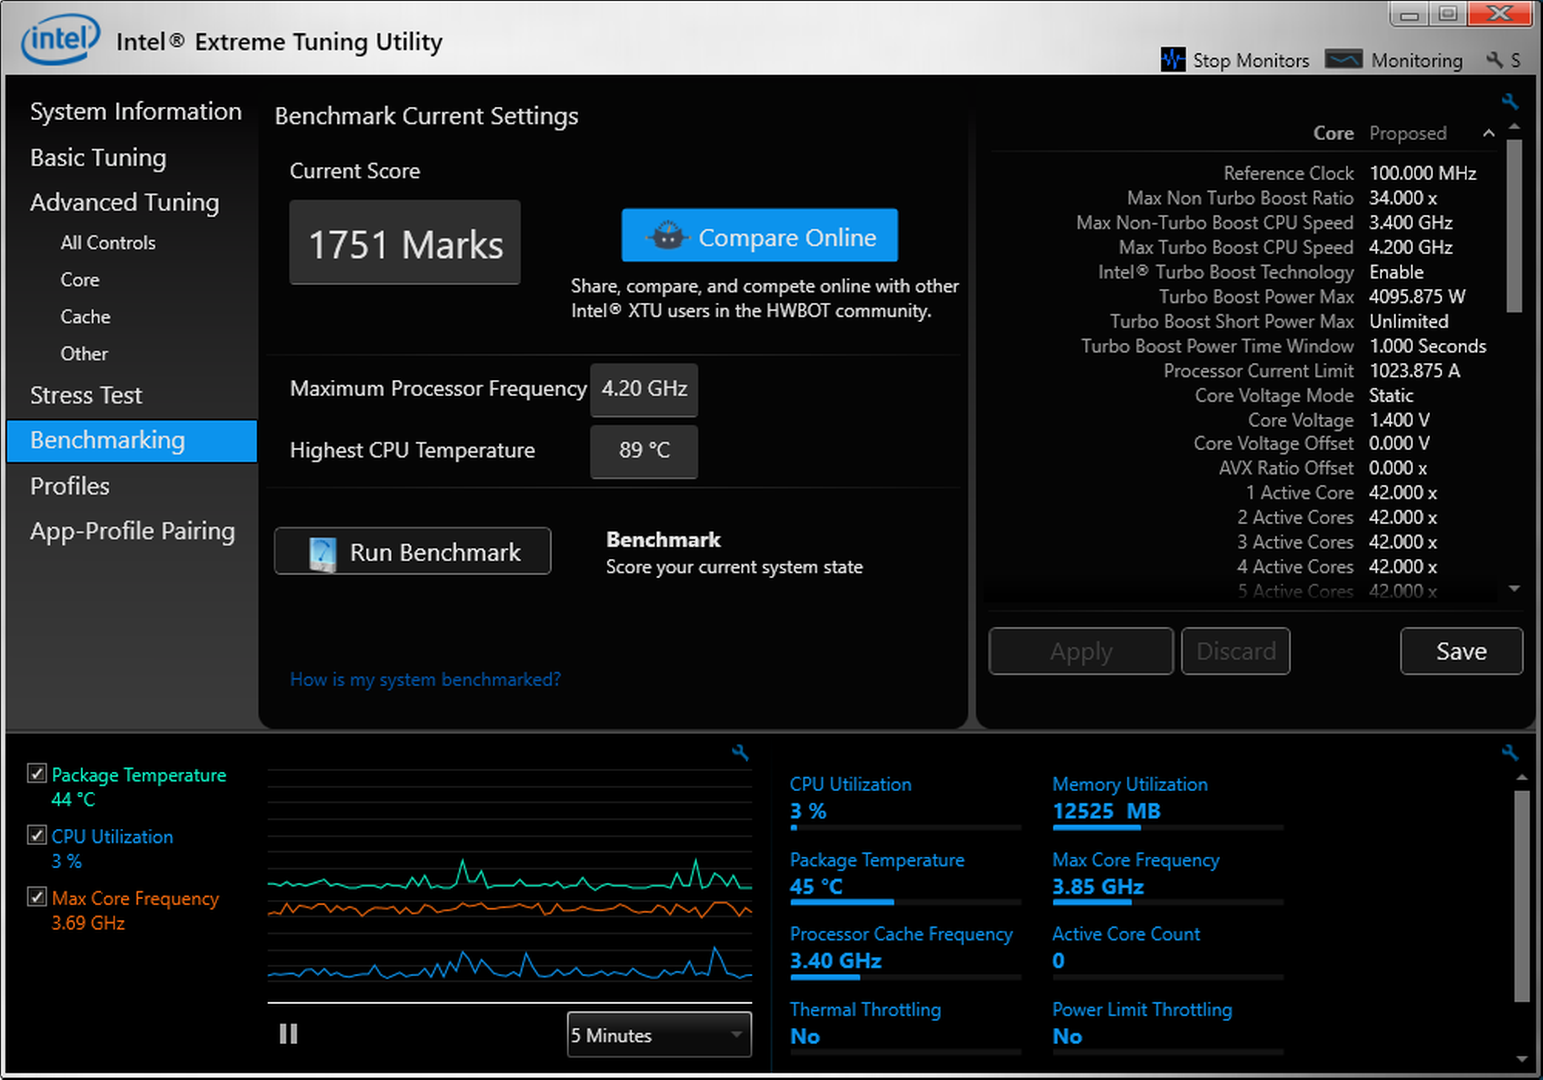
Task: Open Advanced Tuning section
Action: pos(124,202)
